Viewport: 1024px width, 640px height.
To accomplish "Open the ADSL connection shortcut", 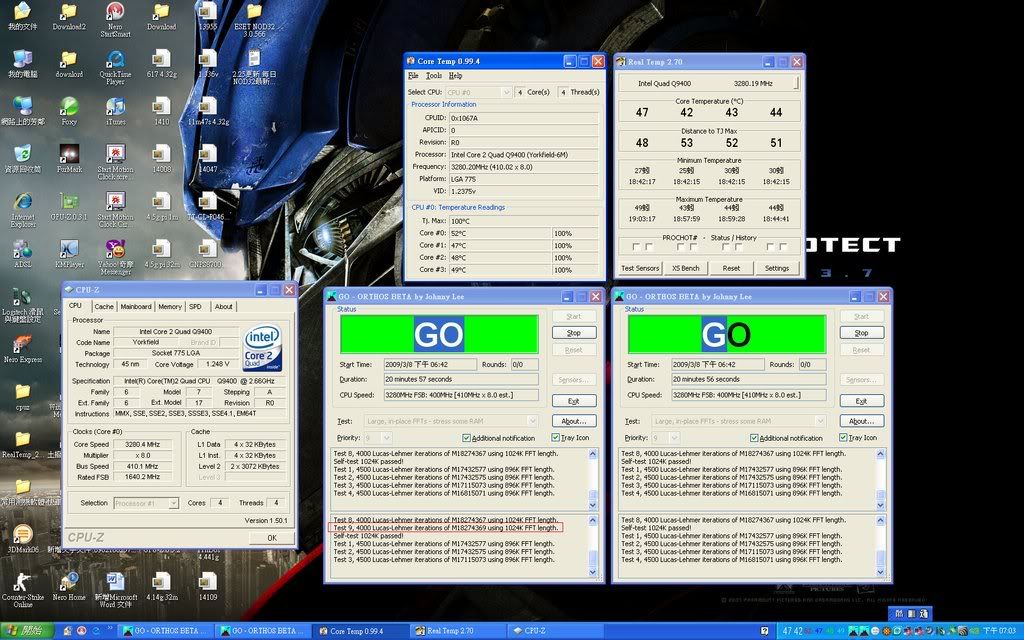I will pos(23,254).
